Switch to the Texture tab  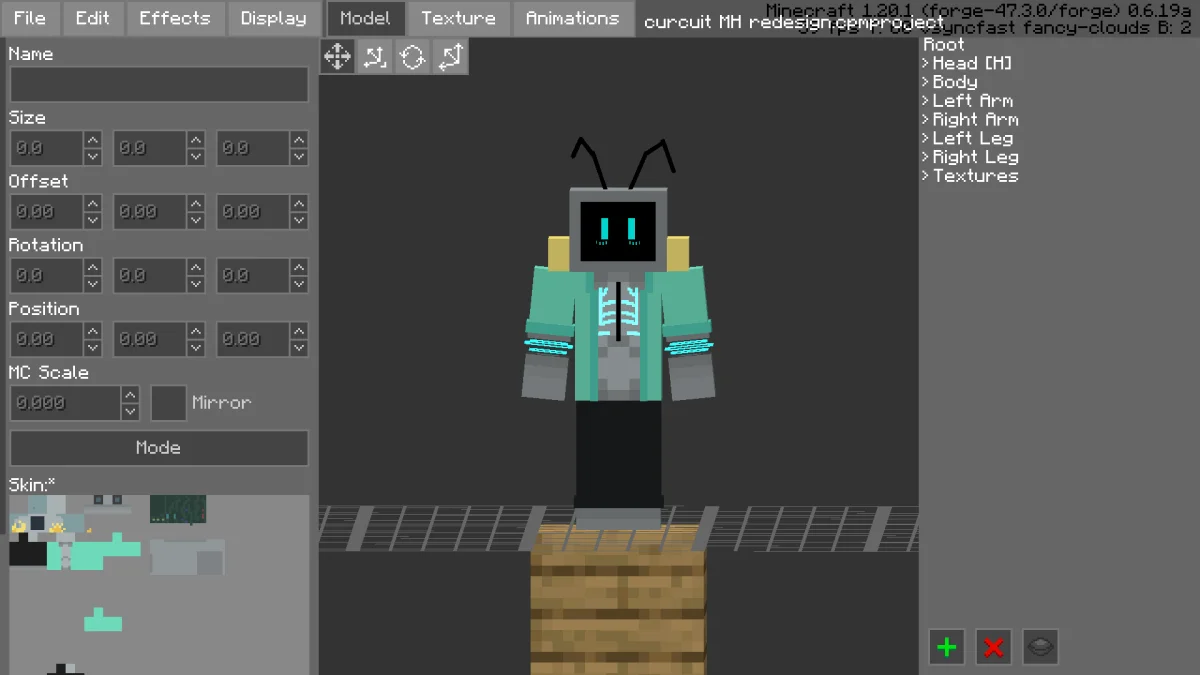(x=458, y=18)
